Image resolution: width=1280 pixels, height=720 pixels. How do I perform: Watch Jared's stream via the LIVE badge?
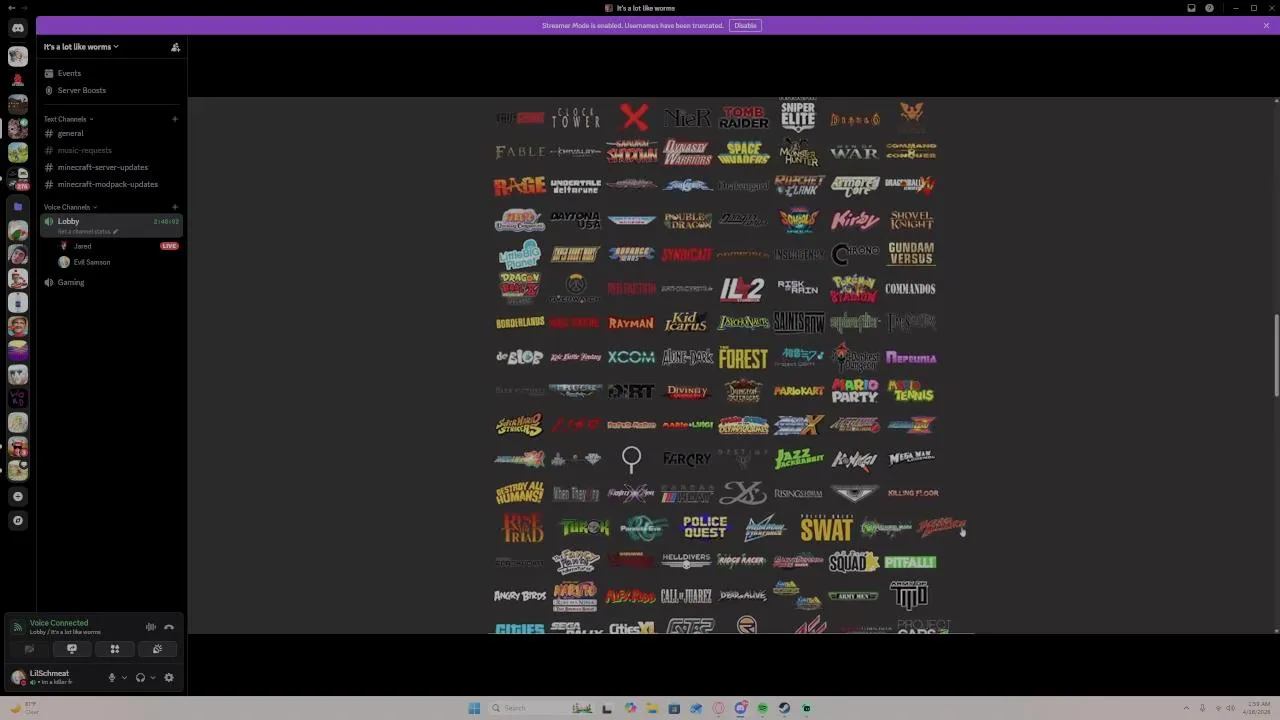coord(169,246)
